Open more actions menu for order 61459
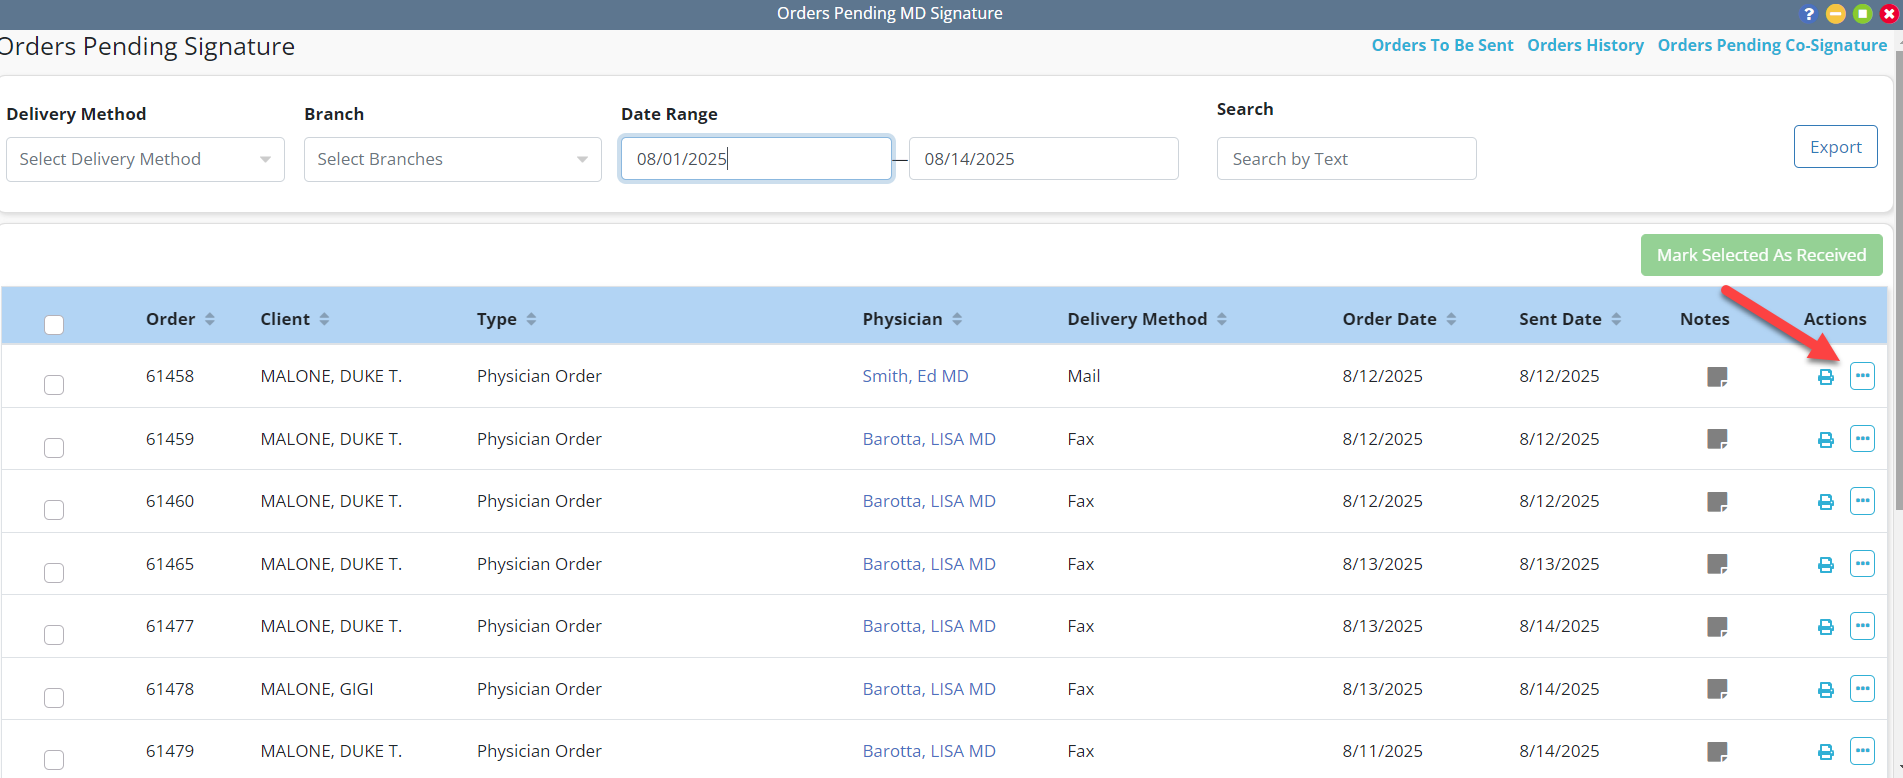This screenshot has width=1903, height=778. tap(1861, 439)
